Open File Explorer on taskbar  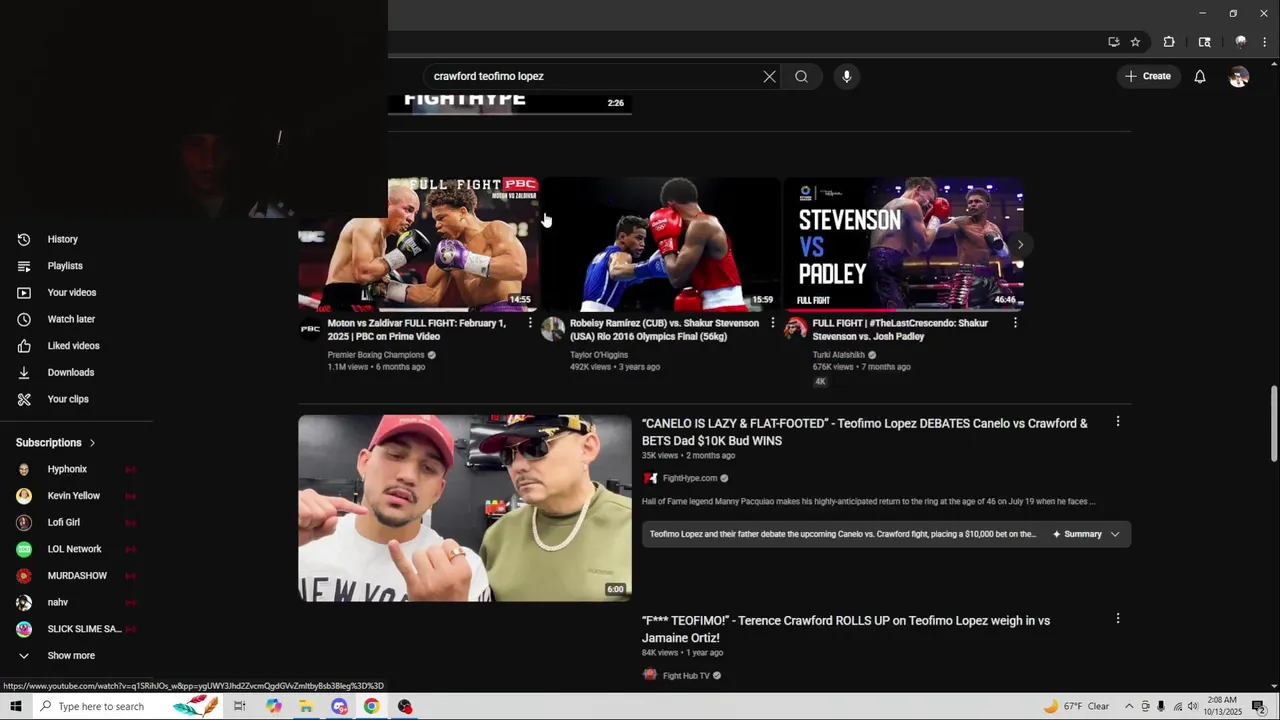[x=306, y=706]
